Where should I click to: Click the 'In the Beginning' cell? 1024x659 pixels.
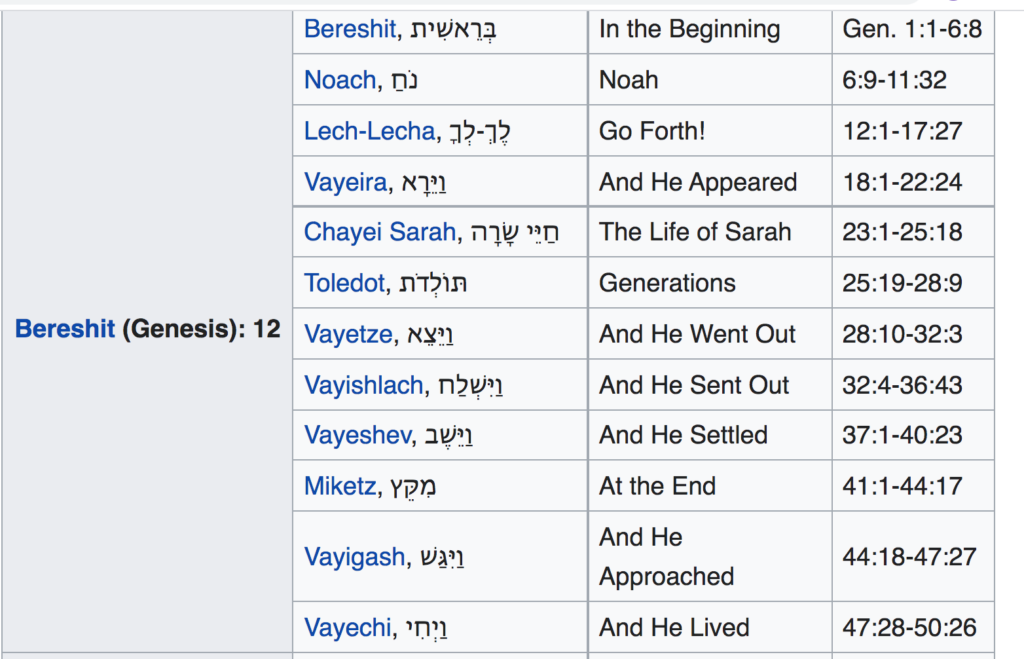click(689, 29)
